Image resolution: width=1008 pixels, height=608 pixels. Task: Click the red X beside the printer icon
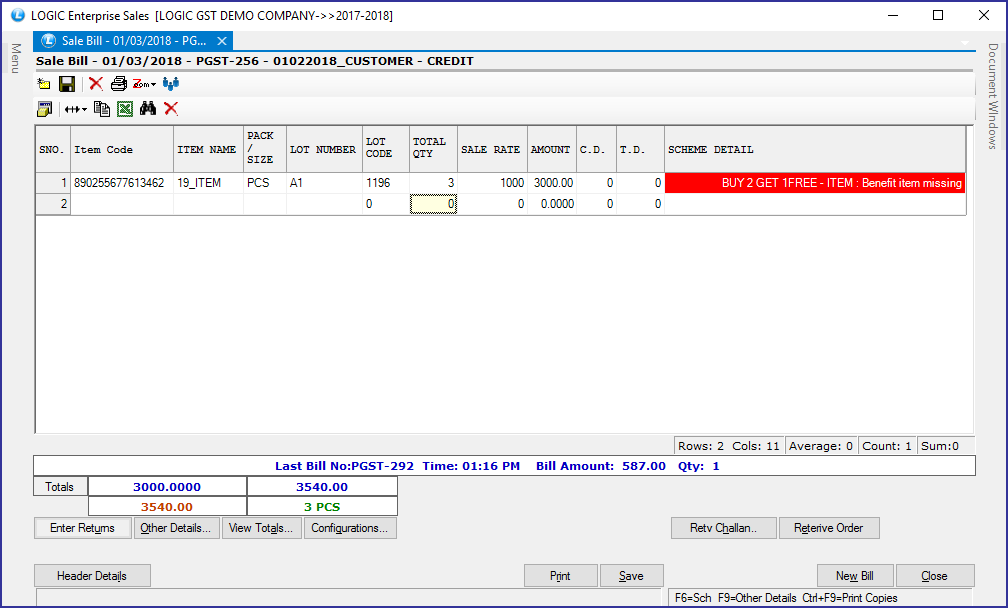(96, 84)
